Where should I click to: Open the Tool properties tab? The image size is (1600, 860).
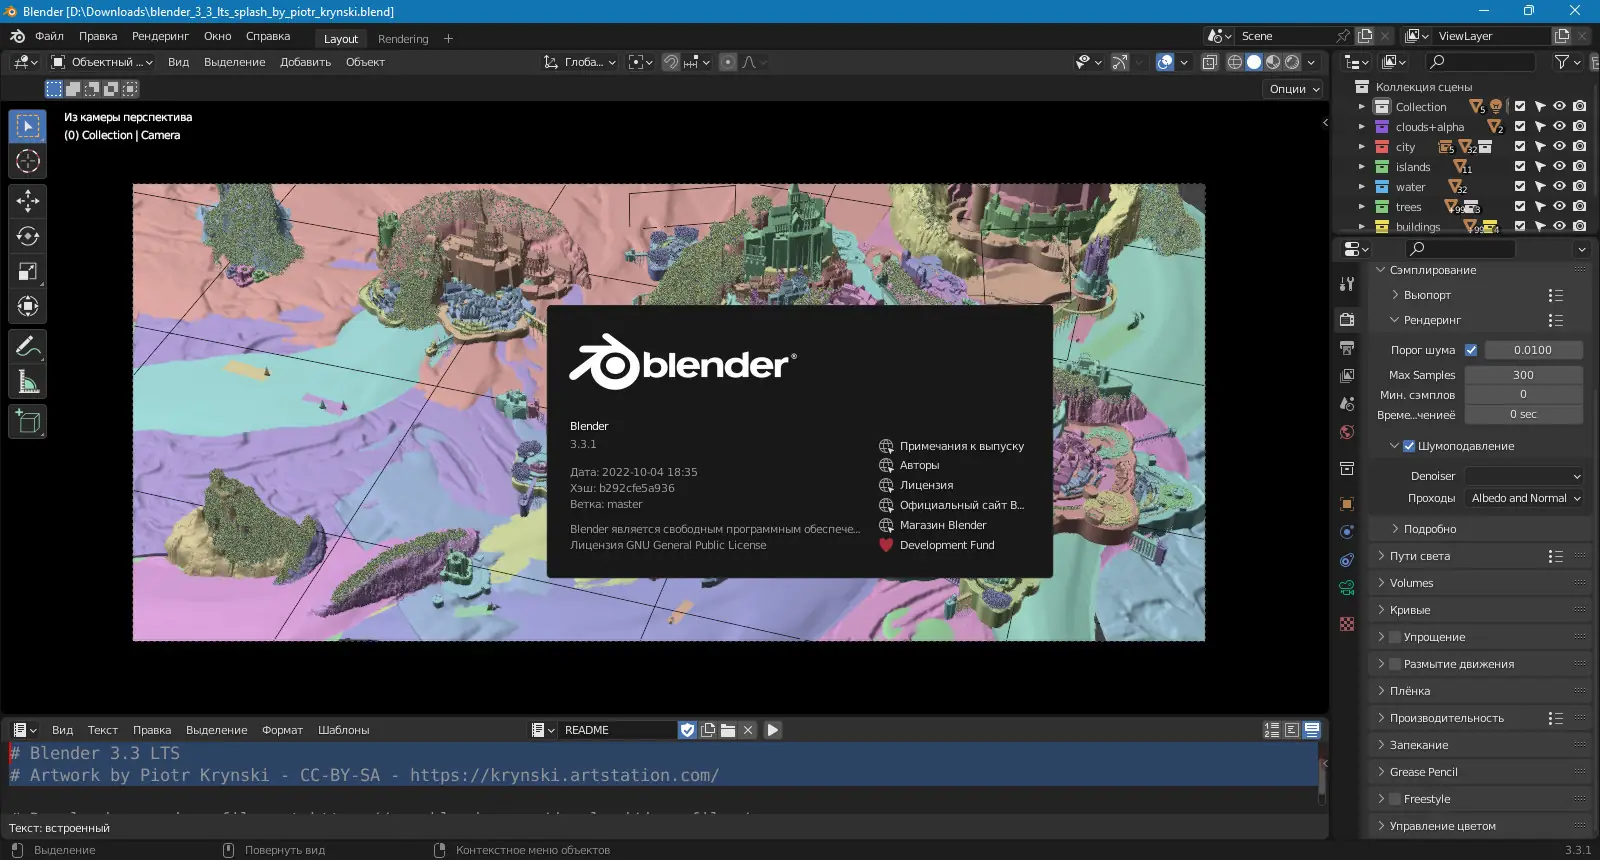tap(1347, 284)
